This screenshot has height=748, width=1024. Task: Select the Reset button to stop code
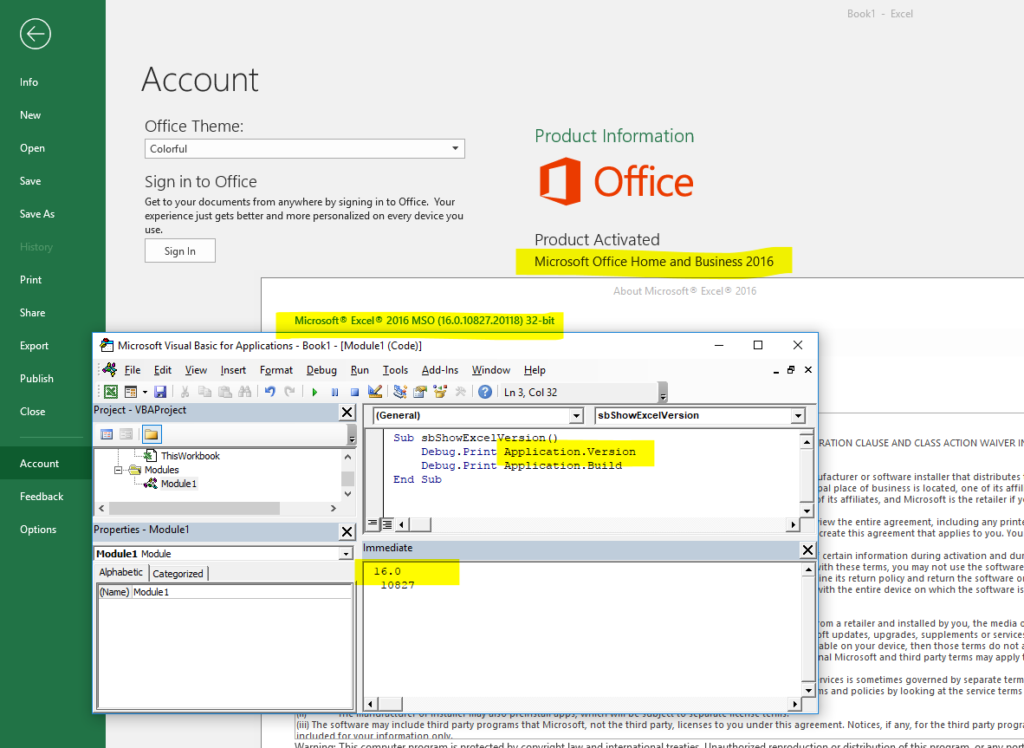click(354, 391)
